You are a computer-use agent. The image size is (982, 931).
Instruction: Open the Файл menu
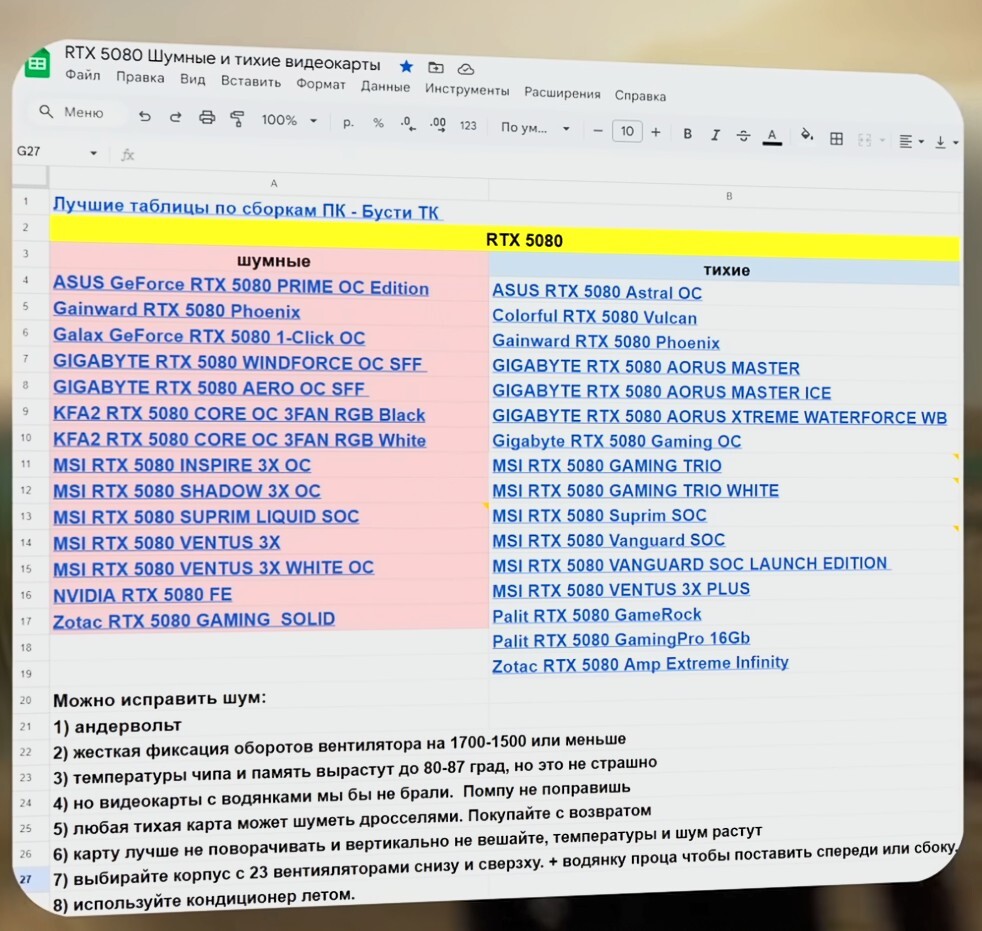point(83,75)
